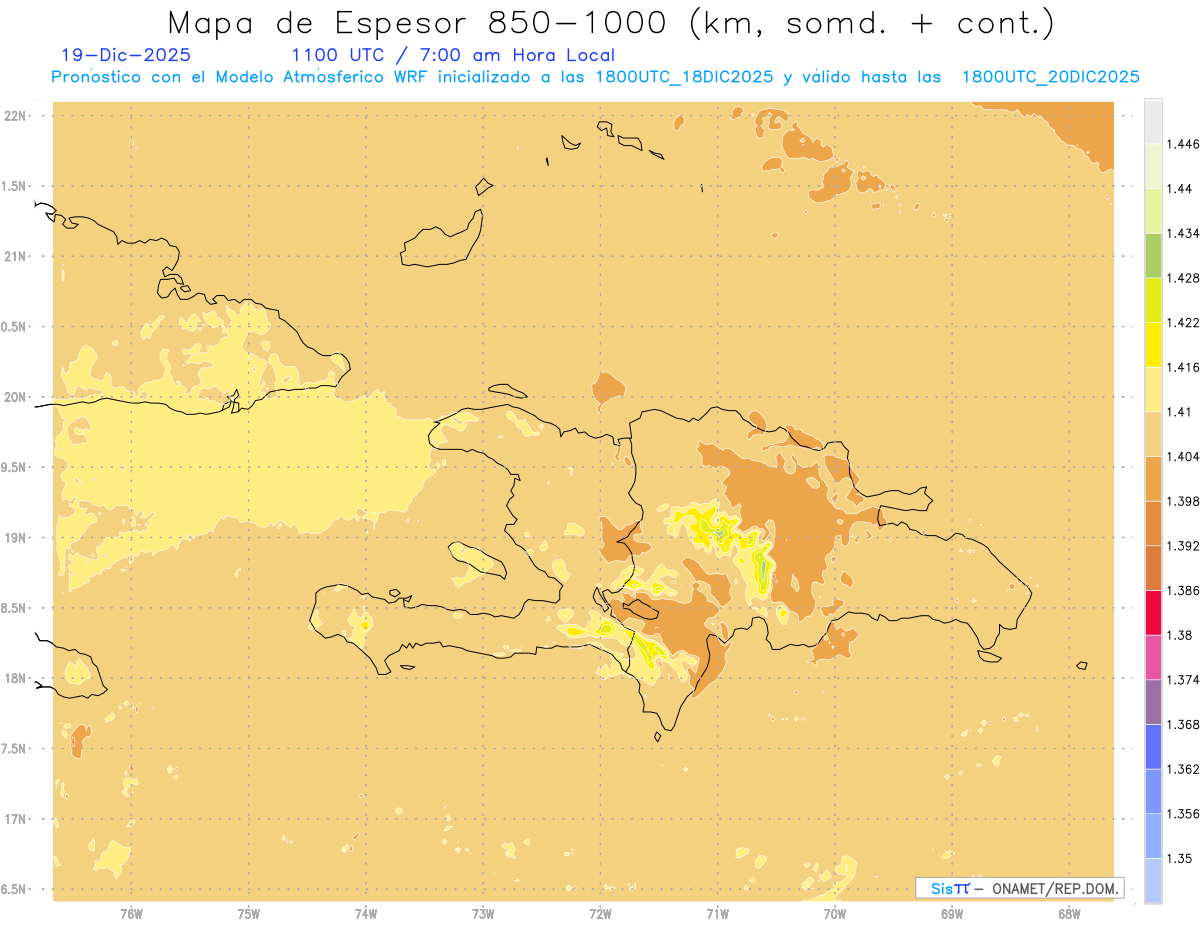Click the longitude label "74W"
Screen dimensions: 1200x927
point(366,914)
